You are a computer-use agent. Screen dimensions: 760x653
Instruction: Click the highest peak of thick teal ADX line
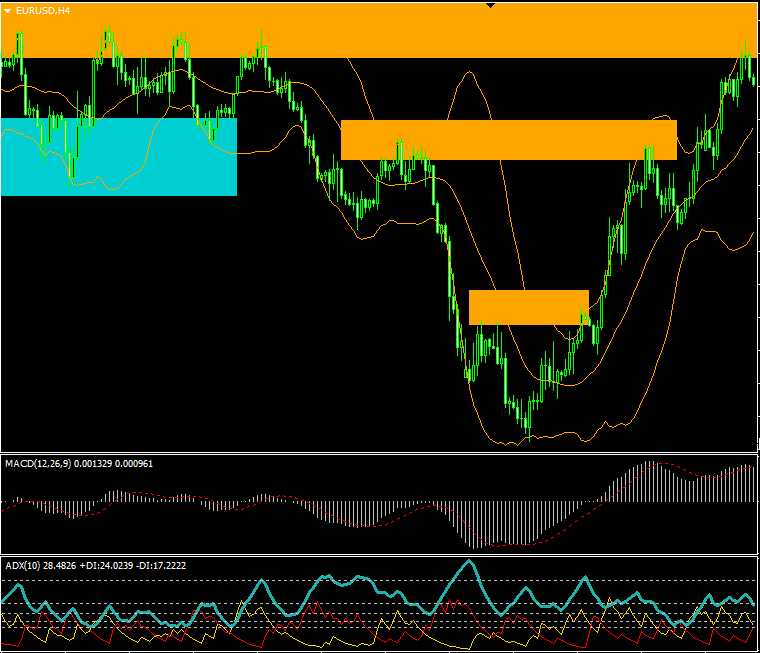[468, 563]
